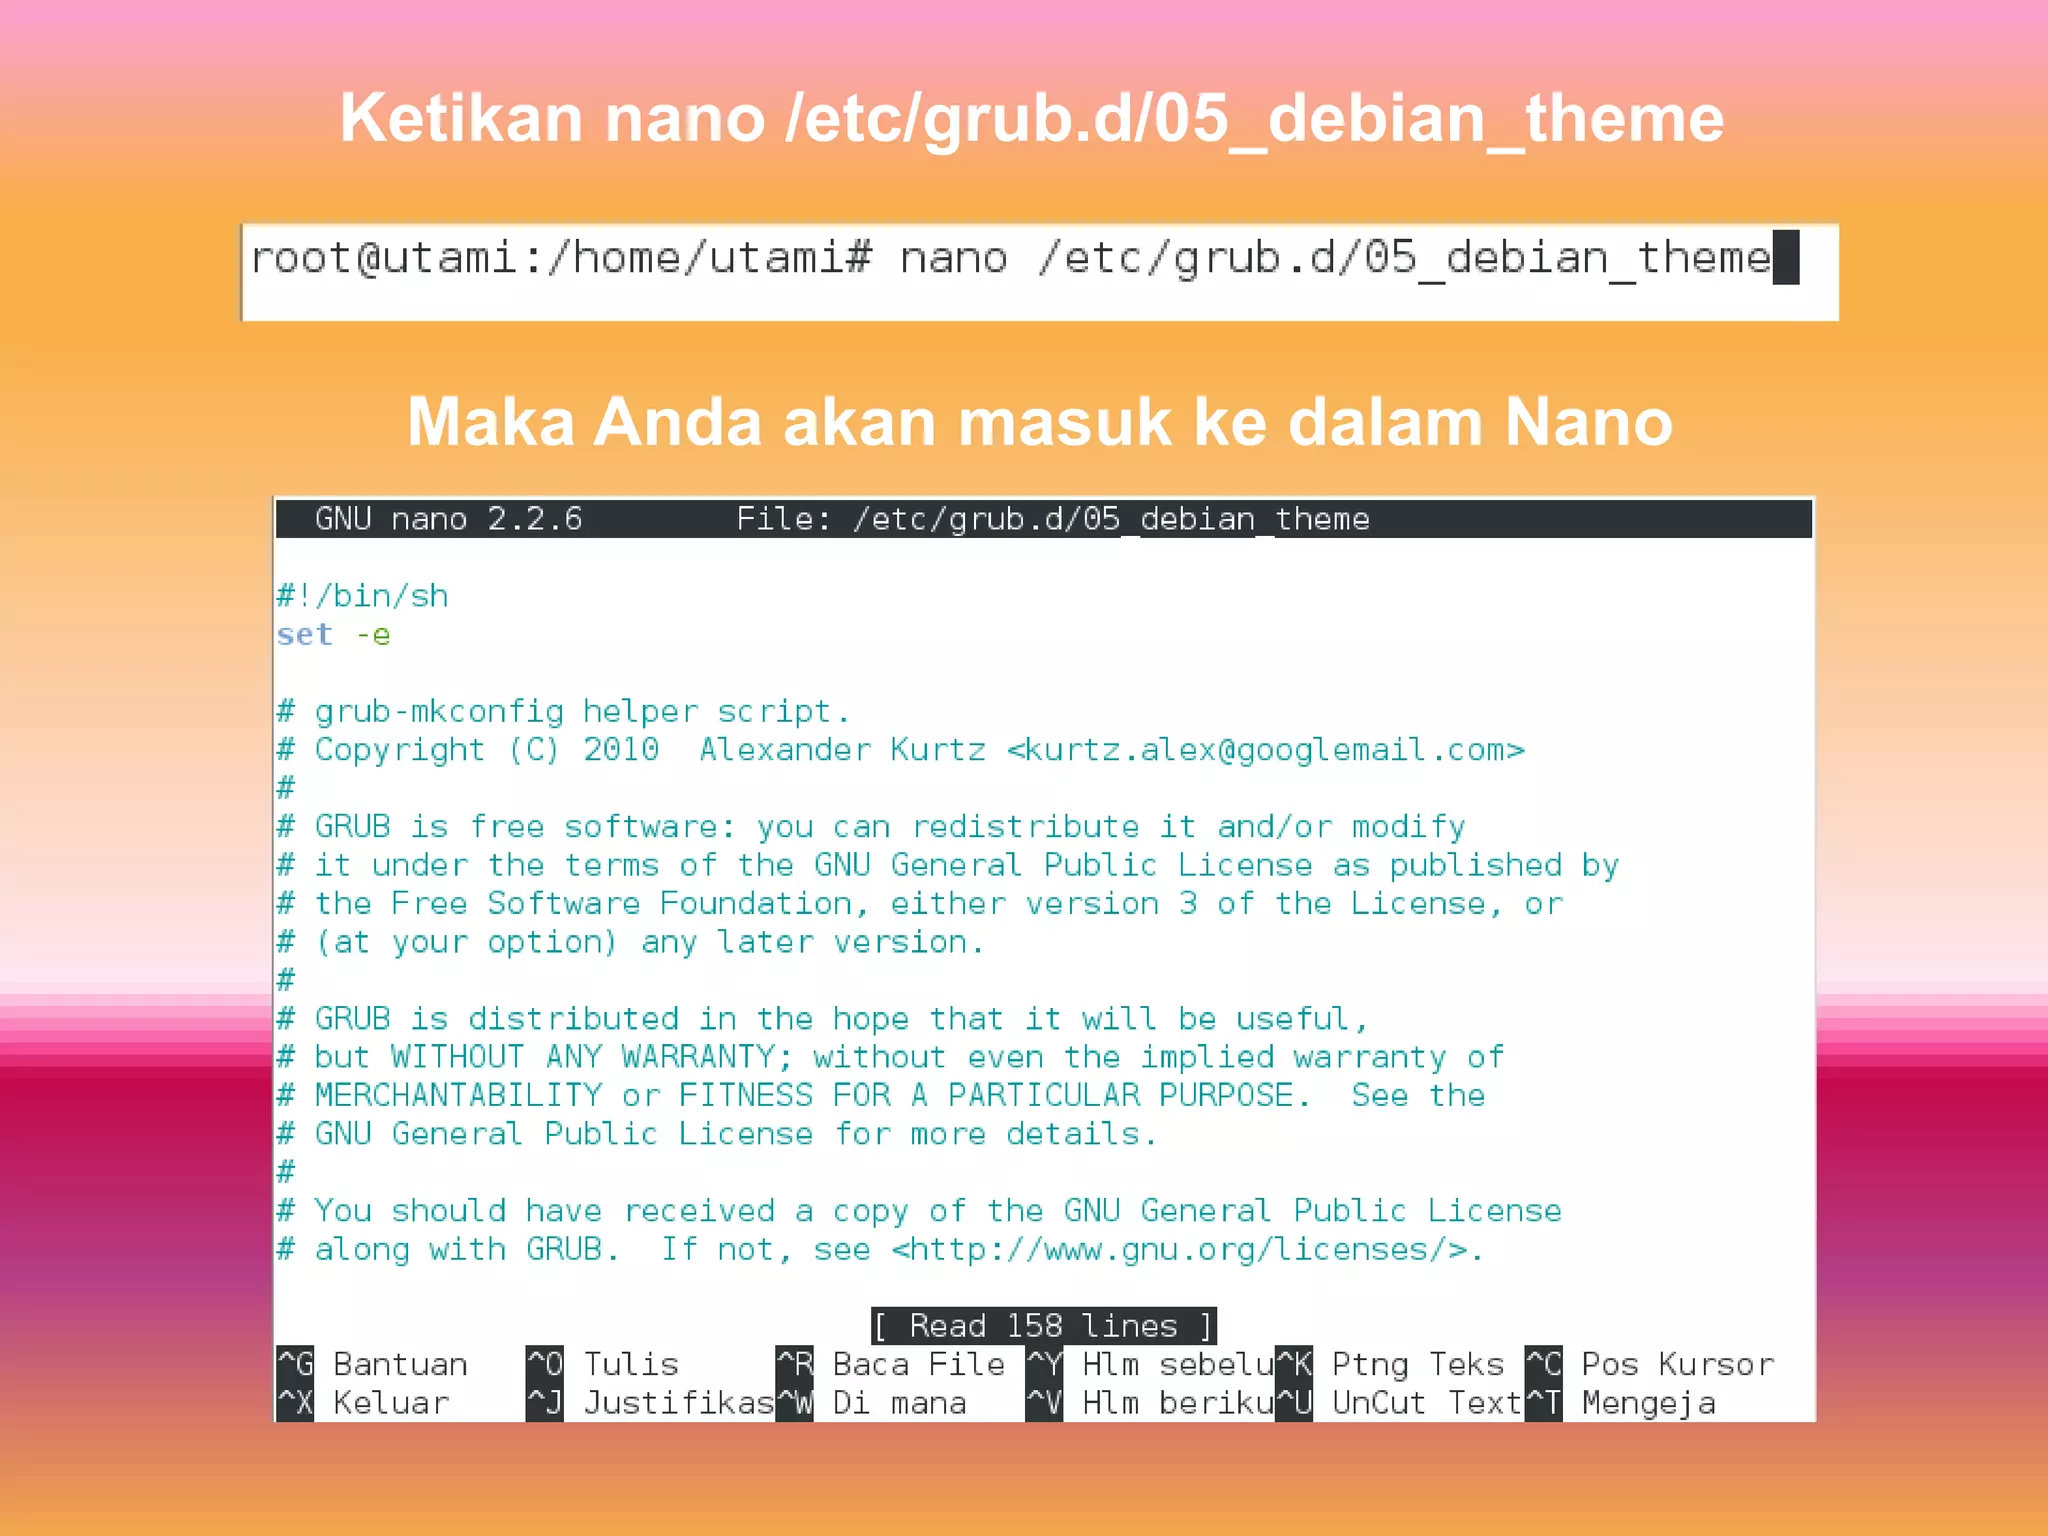Click the 'GRUB is distributed in the hope' line
The width and height of the screenshot is (2048, 1536).
pos(823,1019)
